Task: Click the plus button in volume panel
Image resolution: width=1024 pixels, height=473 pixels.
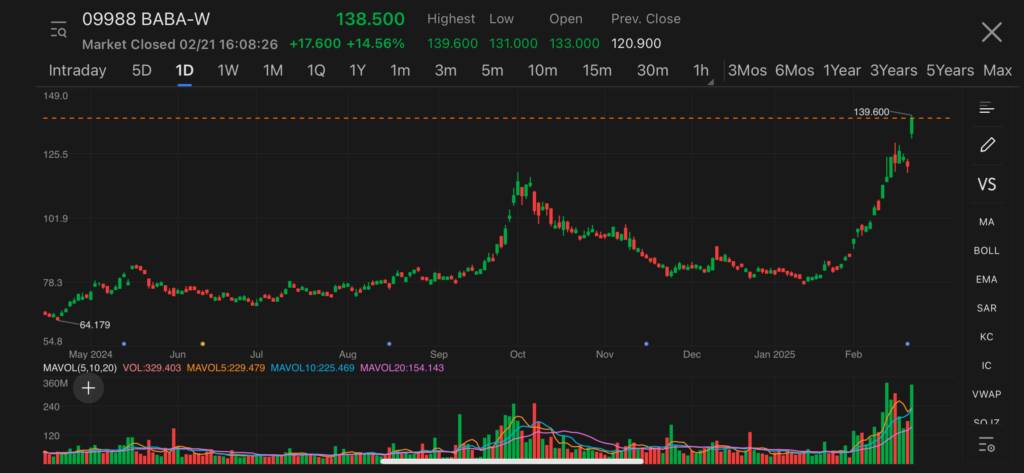Action: point(88,388)
